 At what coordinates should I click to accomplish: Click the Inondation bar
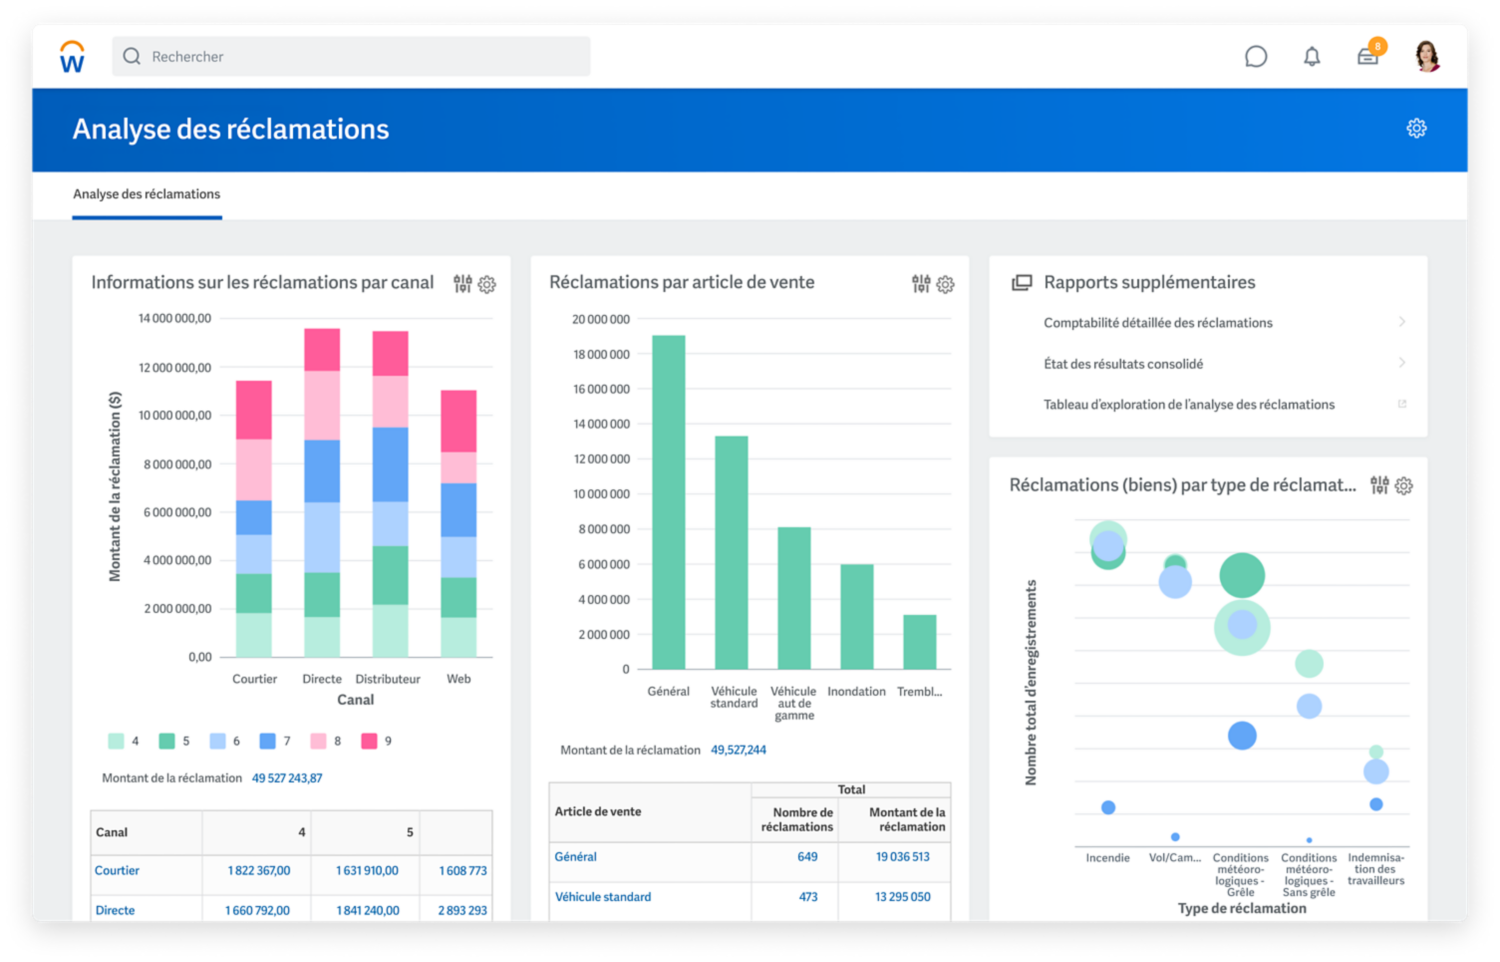857,616
